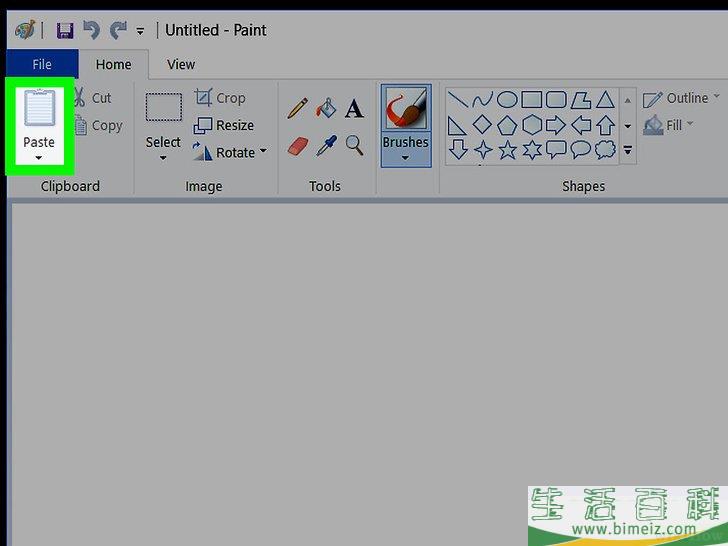Viewport: 728px width, 546px height.
Task: Open the Resize dialog
Action: [x=224, y=125]
